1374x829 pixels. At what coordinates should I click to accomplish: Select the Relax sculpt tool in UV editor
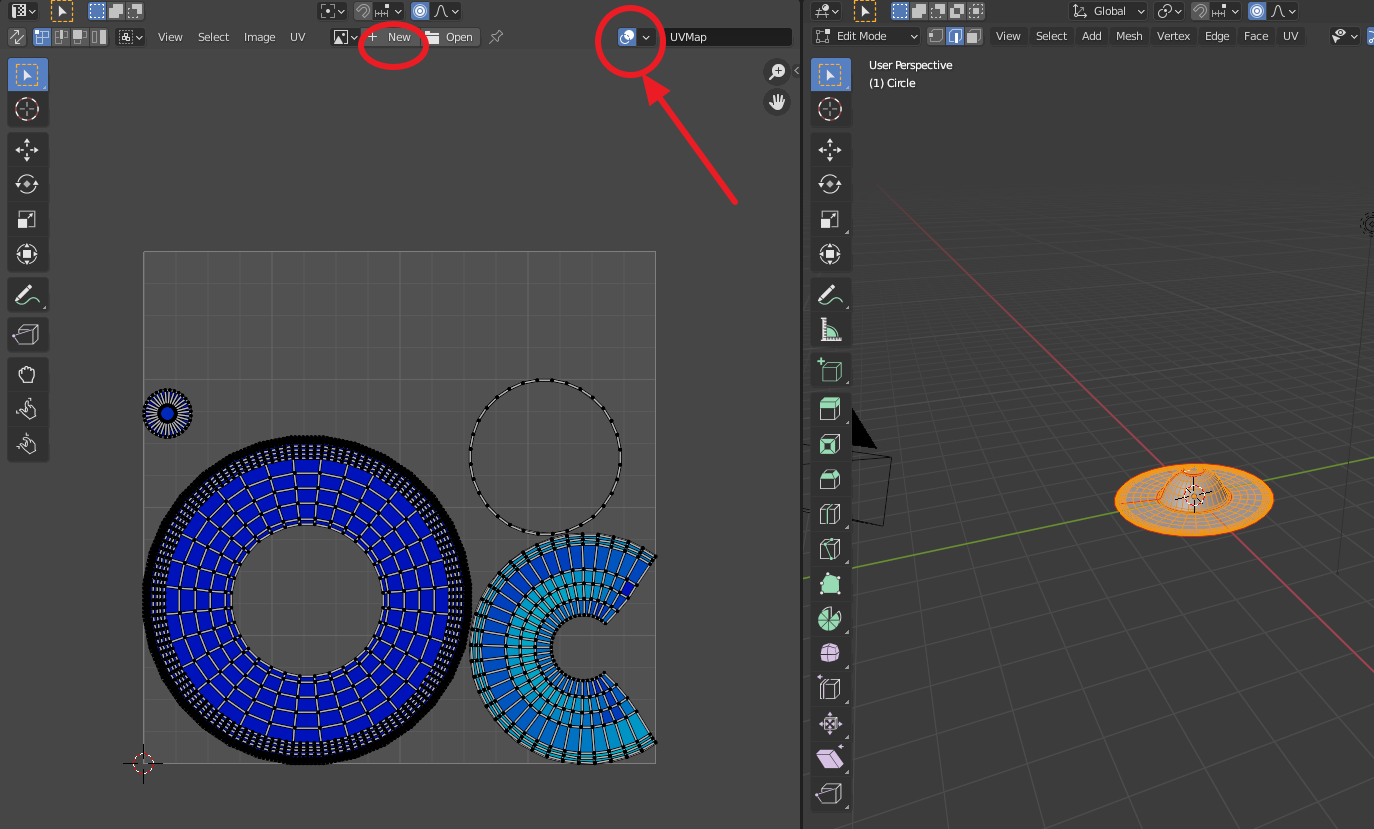coord(27,409)
